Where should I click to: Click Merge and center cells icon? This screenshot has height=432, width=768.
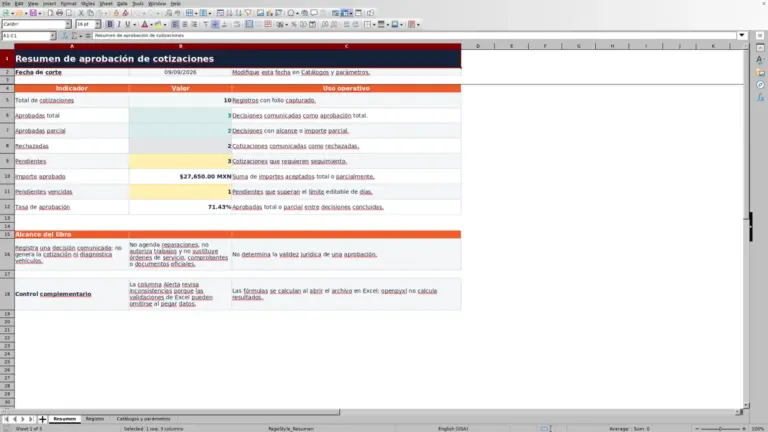[249, 24]
